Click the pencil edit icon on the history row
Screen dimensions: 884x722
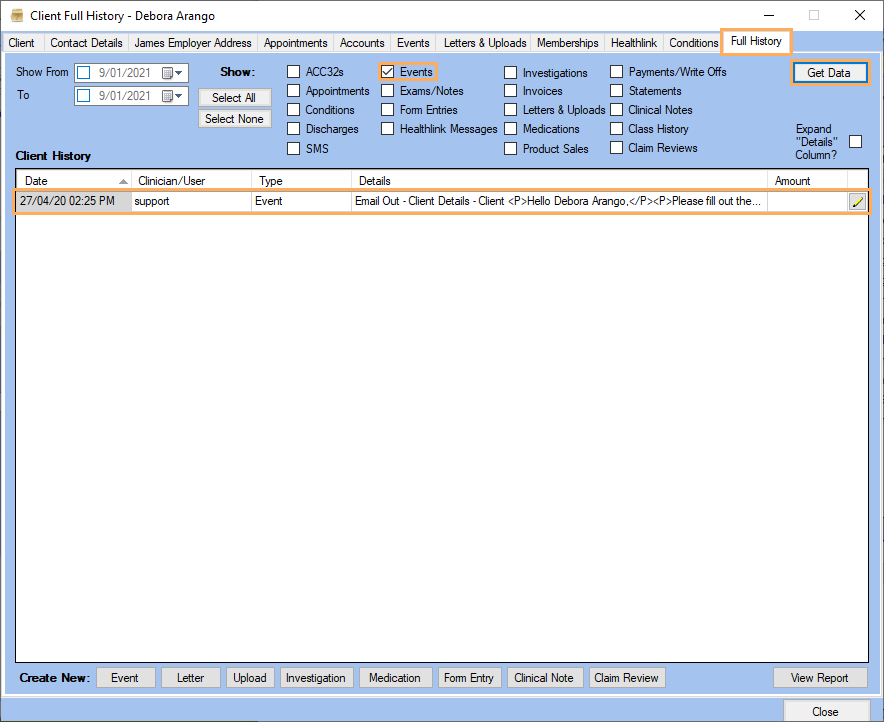pyautogui.click(x=857, y=201)
